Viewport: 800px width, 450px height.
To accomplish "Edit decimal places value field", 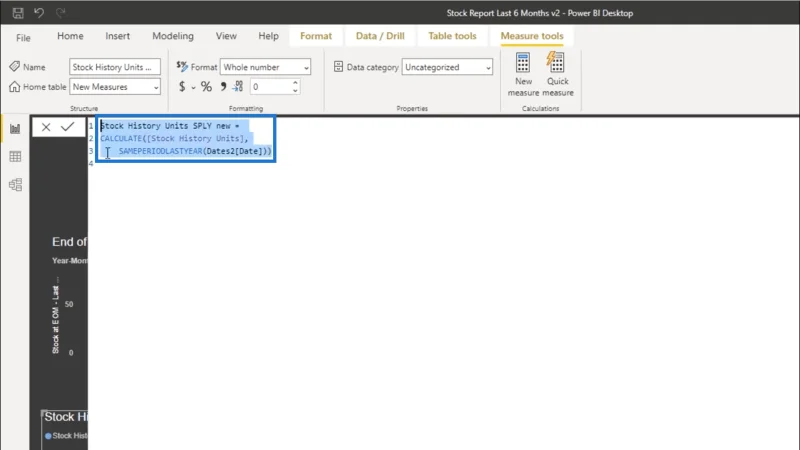I will pyautogui.click(x=270, y=87).
